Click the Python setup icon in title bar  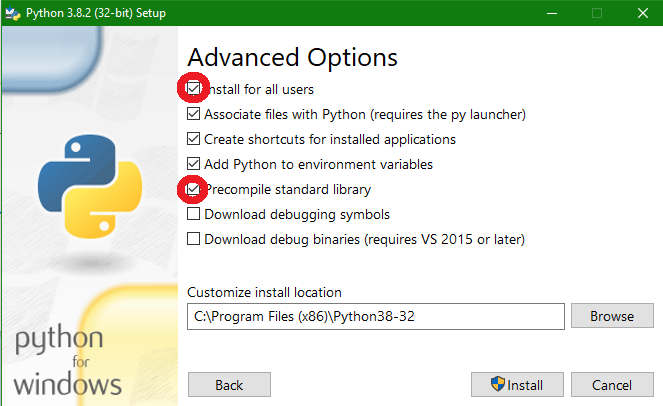[x=13, y=13]
